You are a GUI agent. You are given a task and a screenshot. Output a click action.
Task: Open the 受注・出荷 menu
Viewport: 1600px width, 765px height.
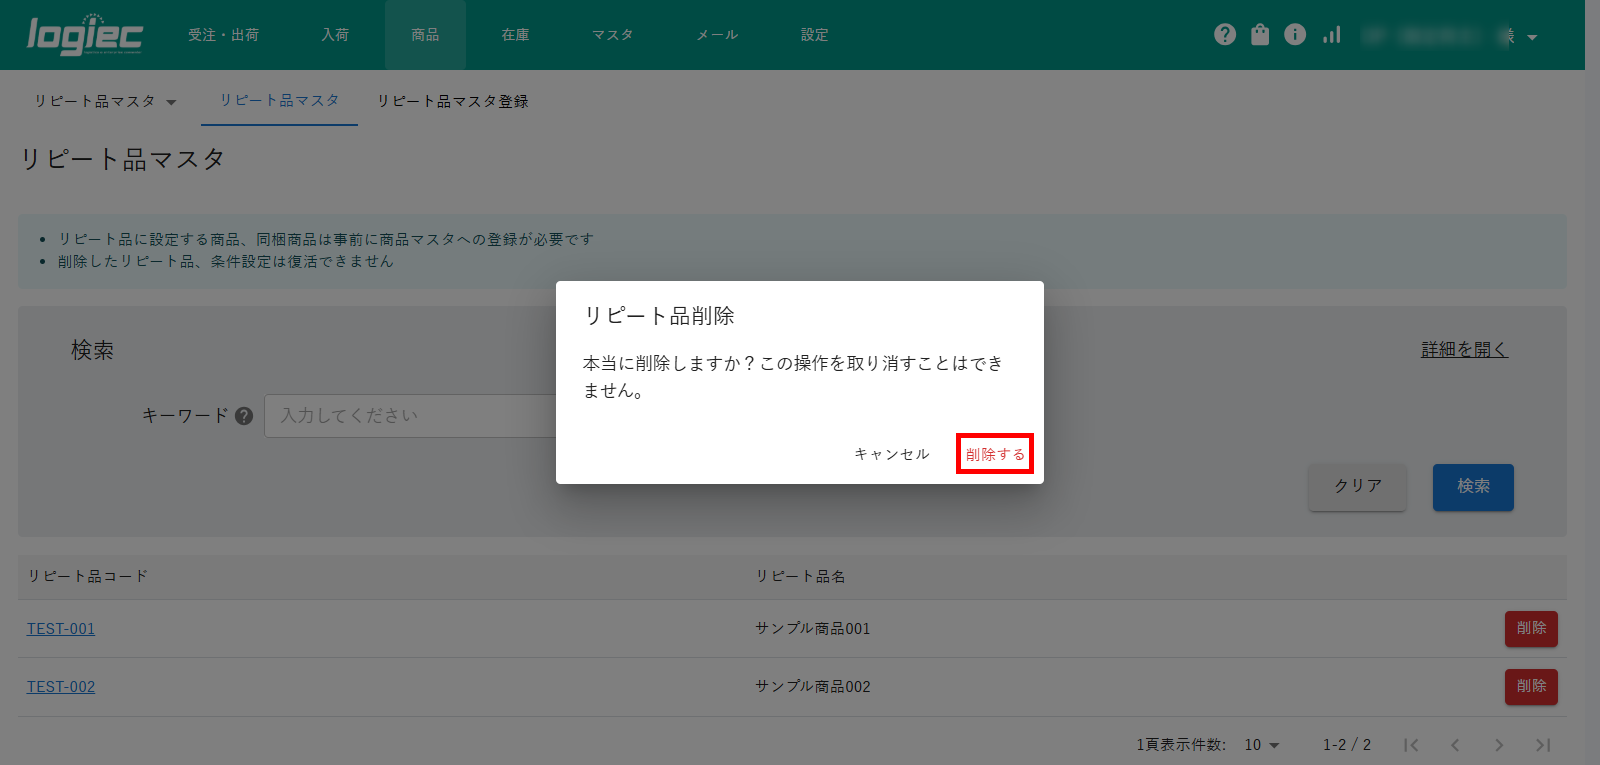[x=223, y=35]
